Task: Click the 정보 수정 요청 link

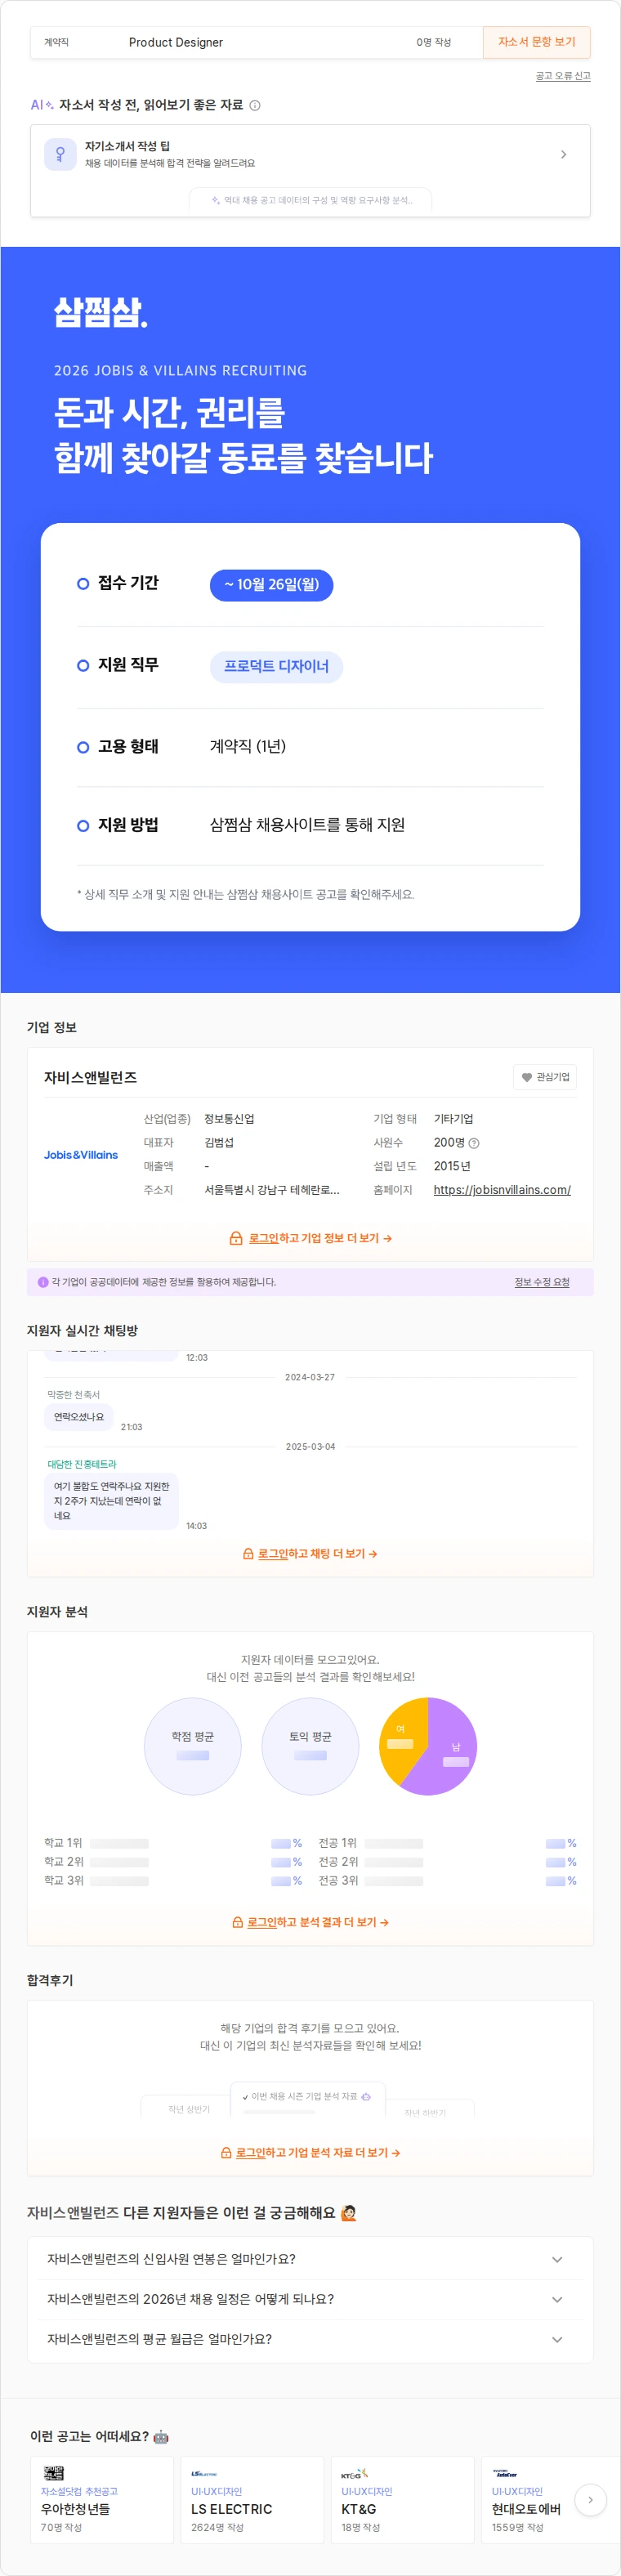Action: click(x=542, y=1282)
